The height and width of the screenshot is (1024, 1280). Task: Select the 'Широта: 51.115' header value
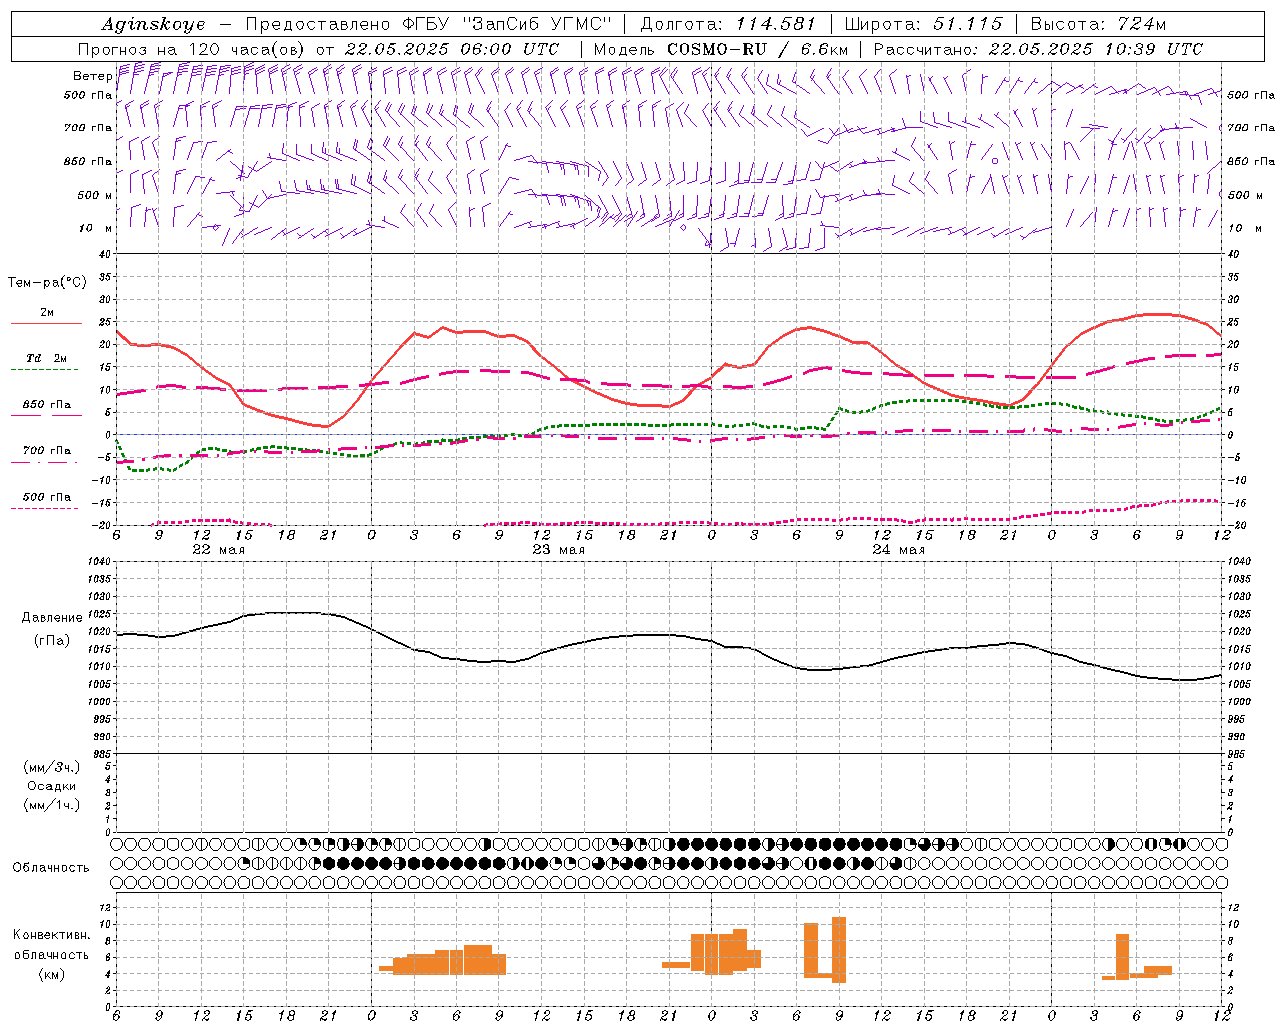click(923, 24)
